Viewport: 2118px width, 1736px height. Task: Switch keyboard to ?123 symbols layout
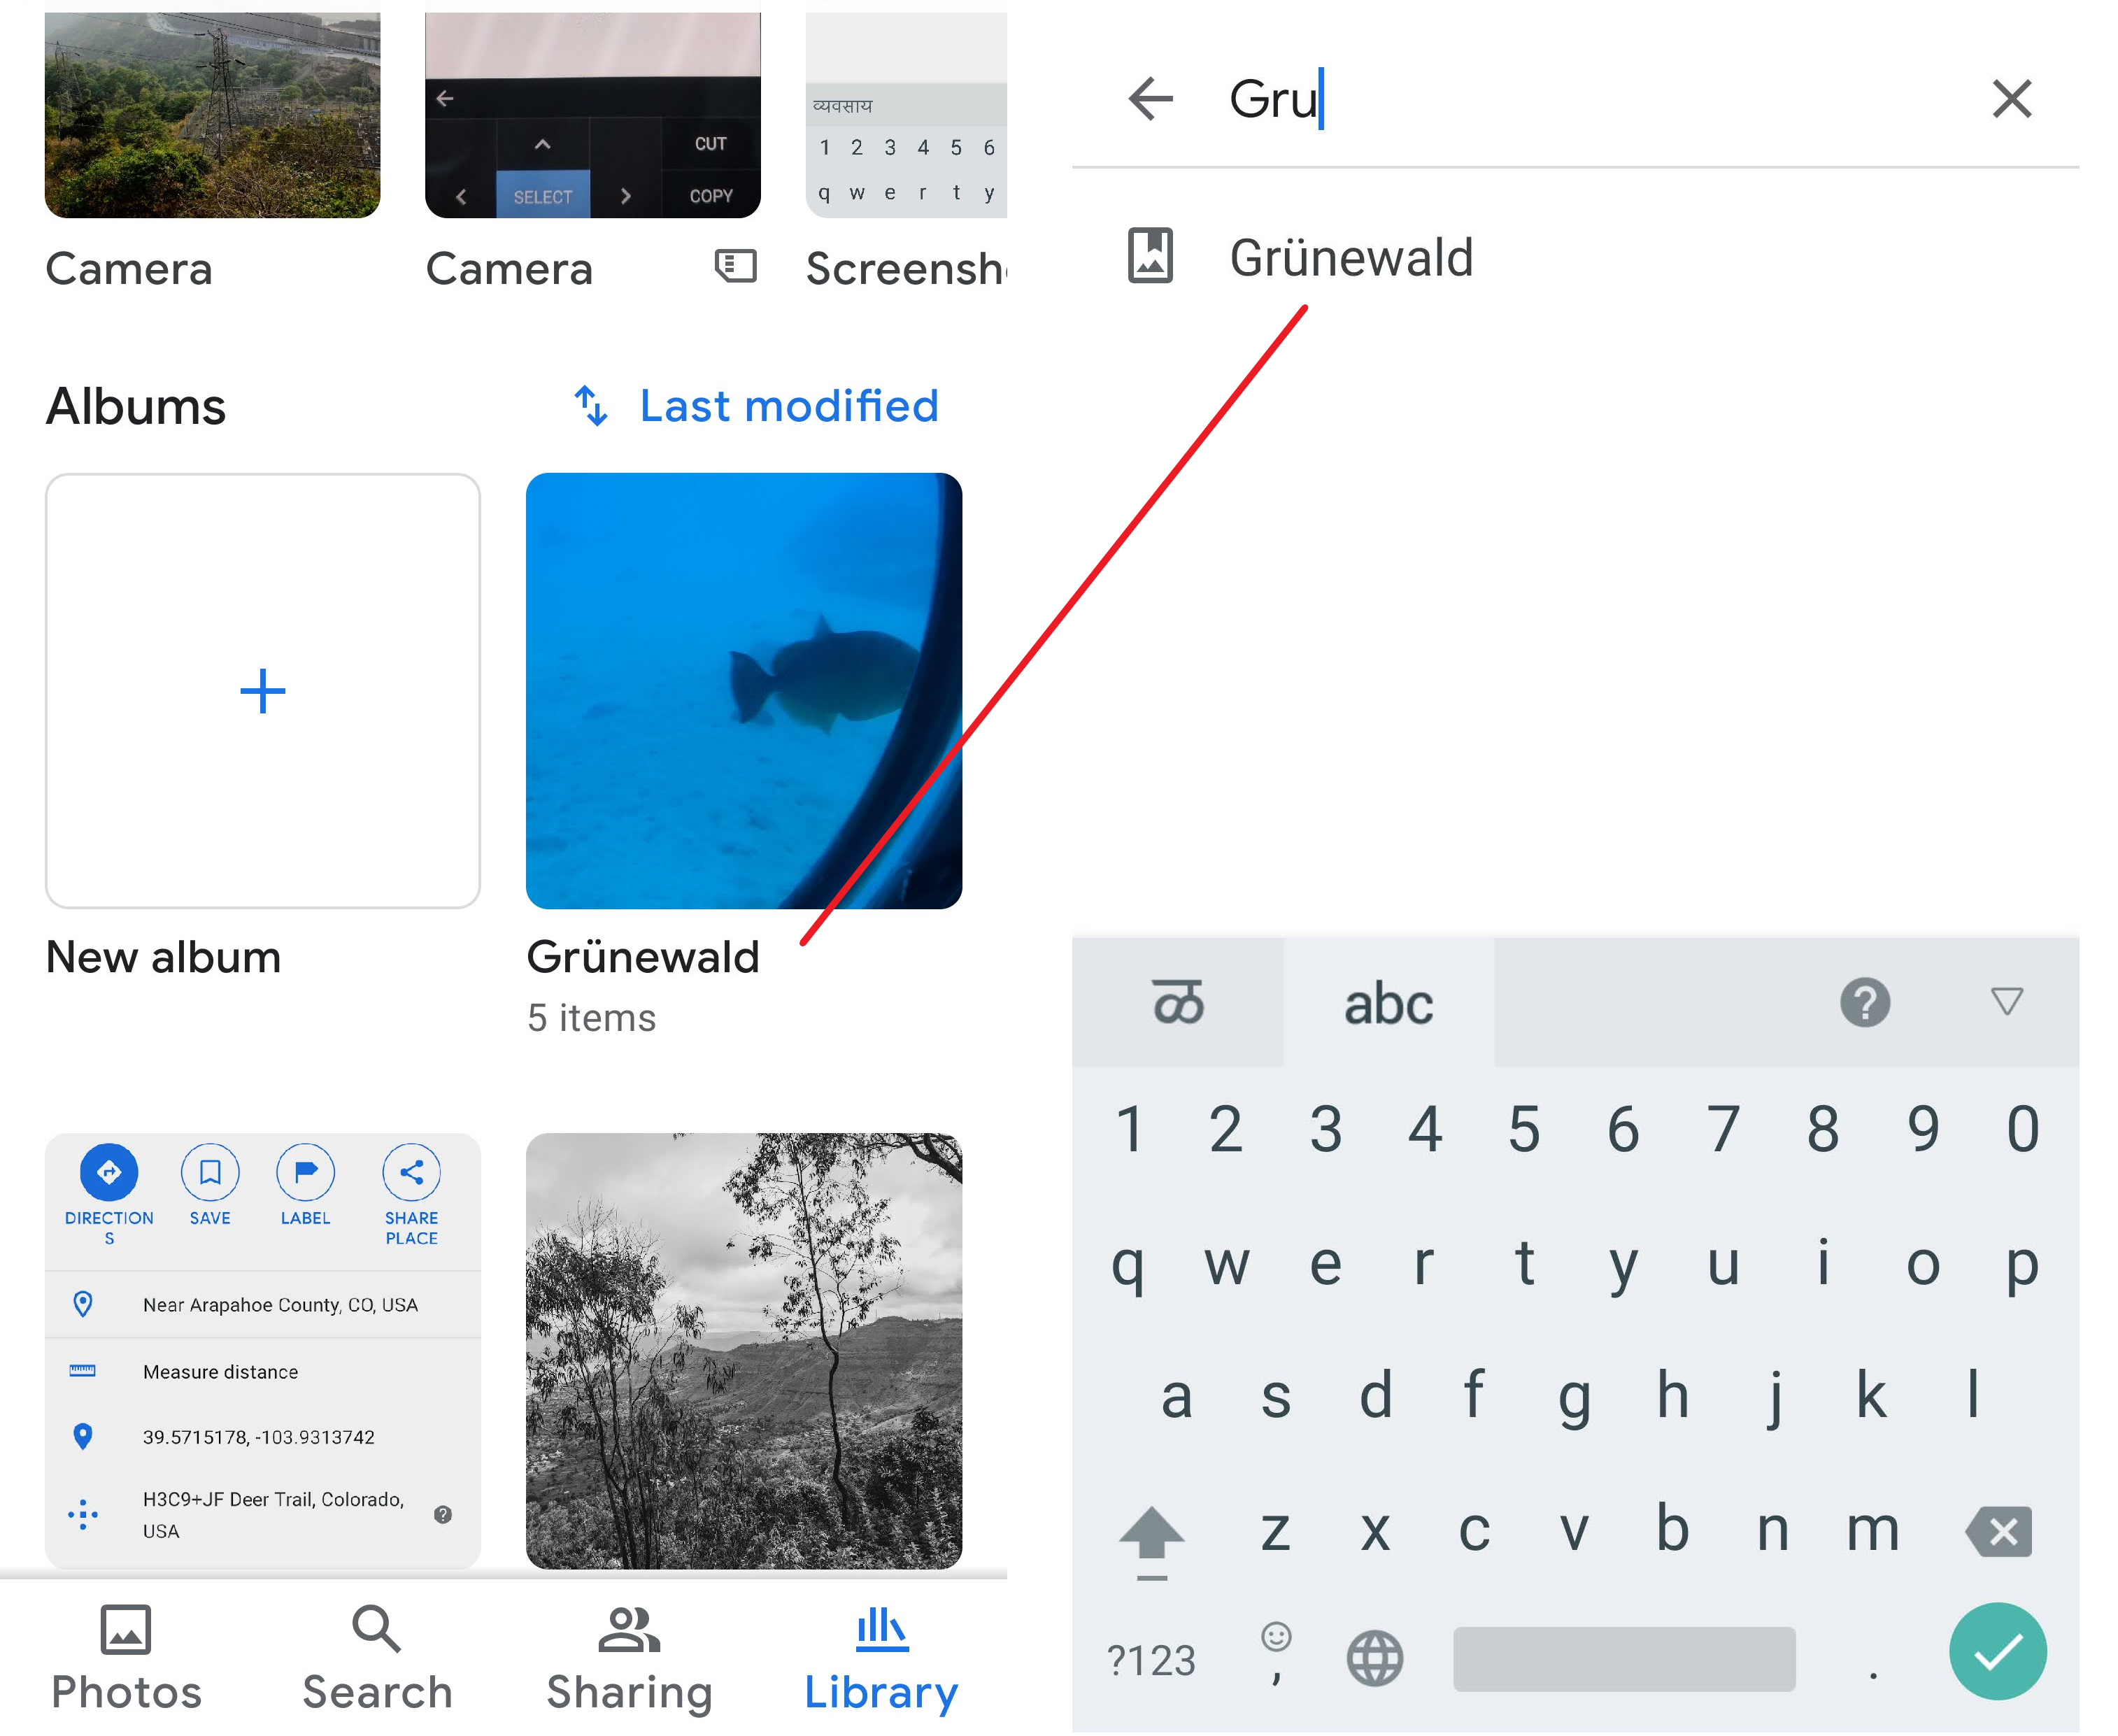(x=1151, y=1660)
